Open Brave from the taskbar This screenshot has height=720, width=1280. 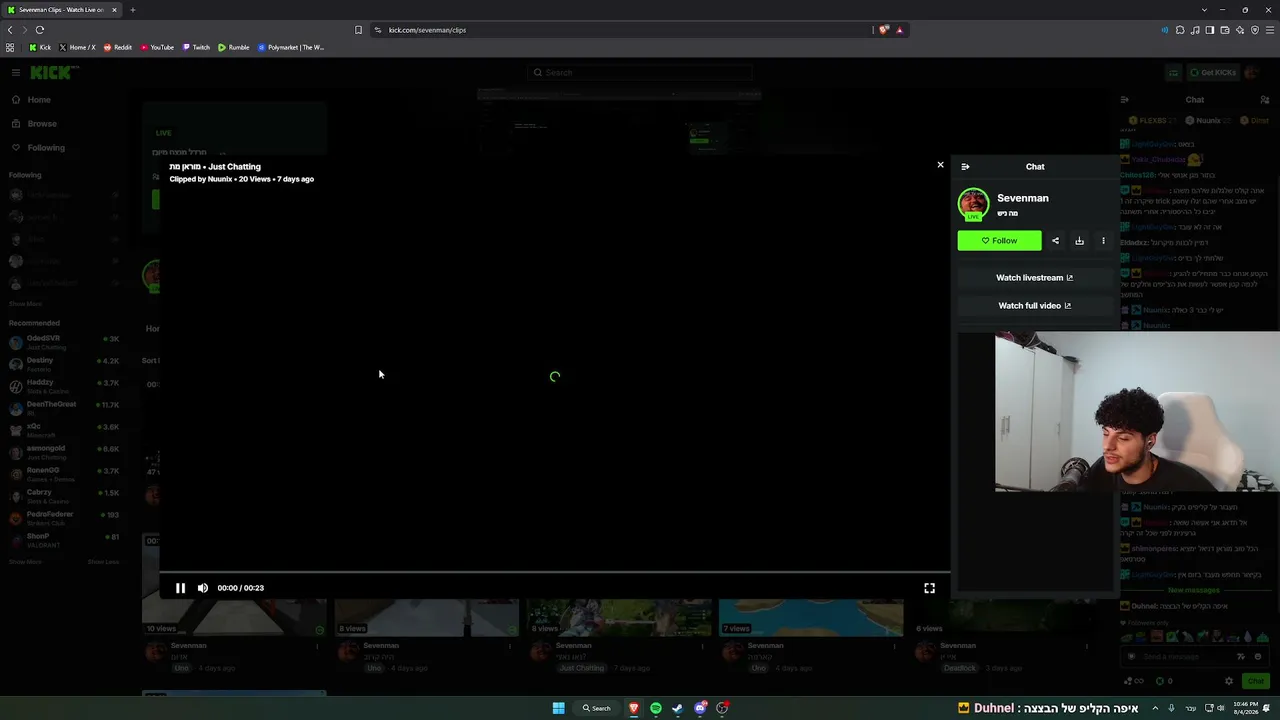(633, 708)
